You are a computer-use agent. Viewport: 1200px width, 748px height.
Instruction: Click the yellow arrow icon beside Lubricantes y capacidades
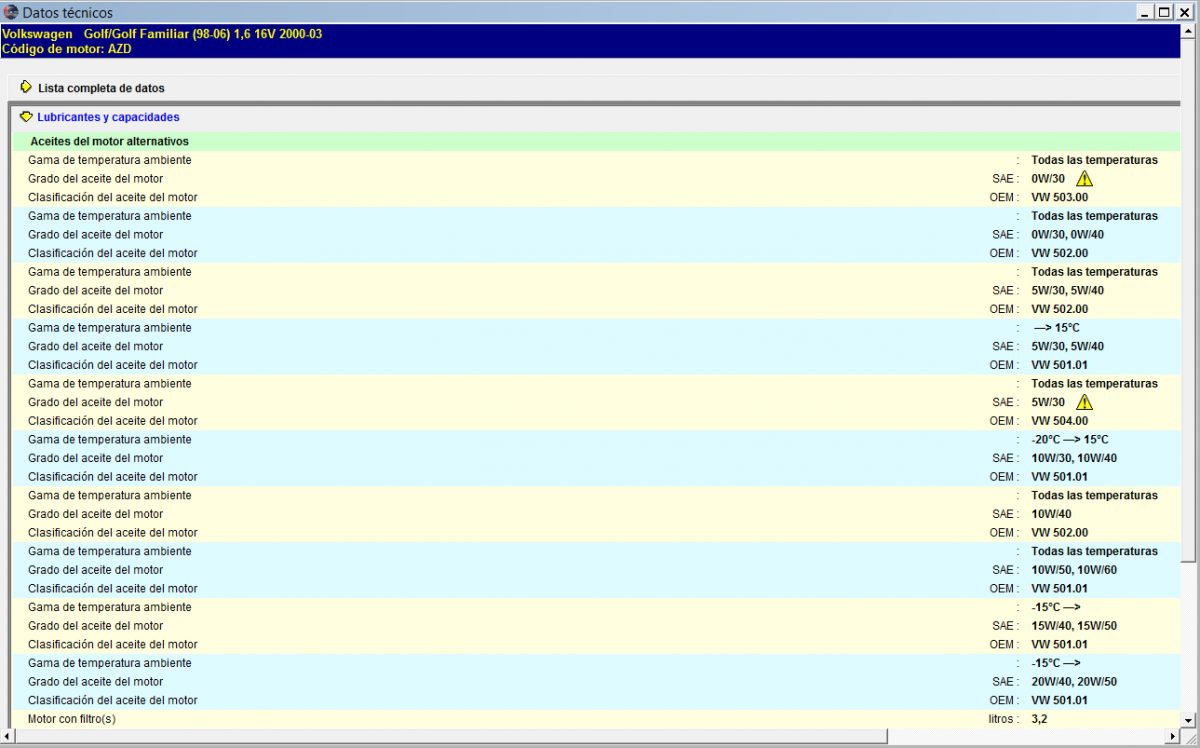pyautogui.click(x=26, y=116)
